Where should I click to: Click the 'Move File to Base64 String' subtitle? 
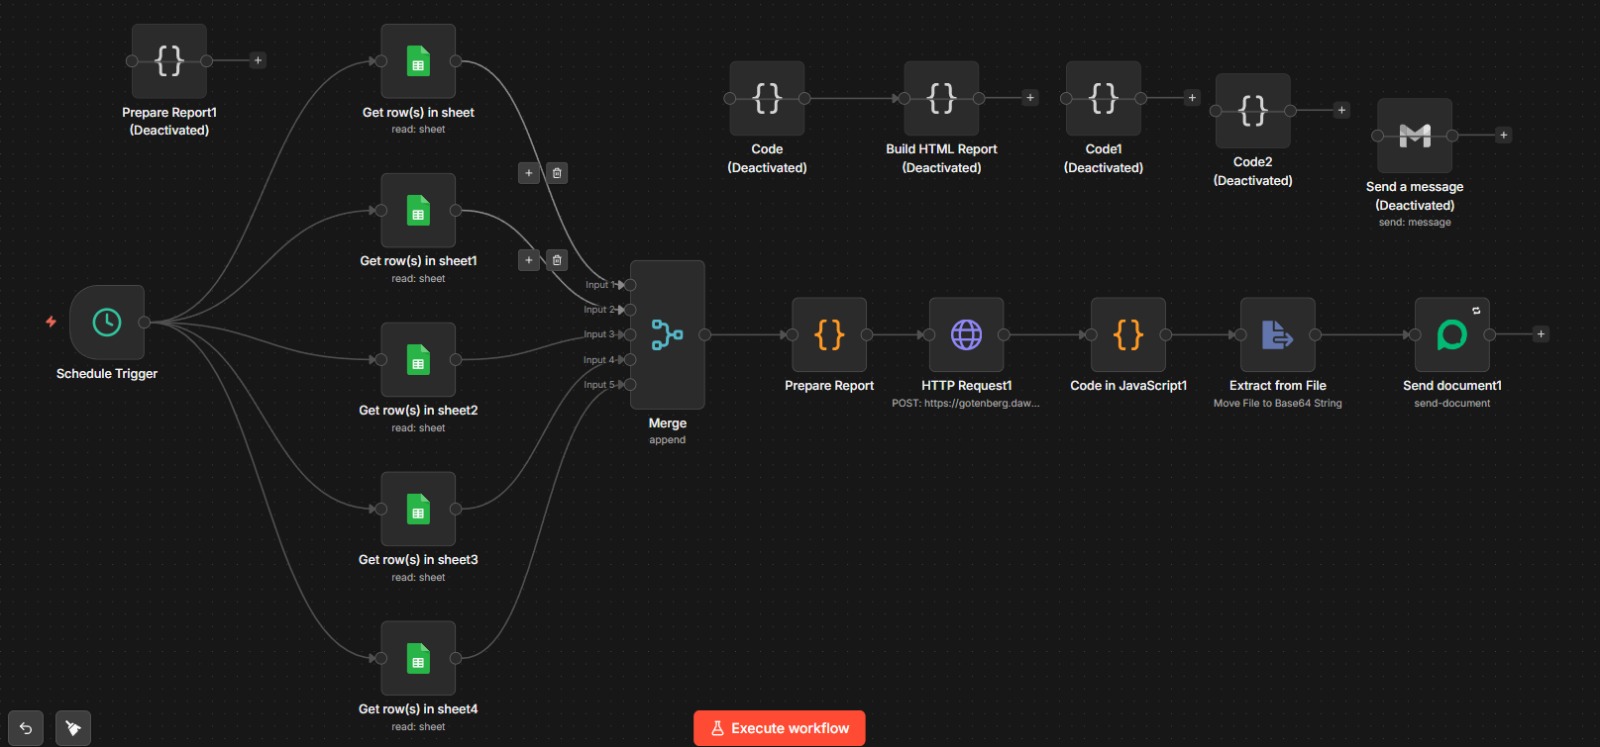(1278, 403)
